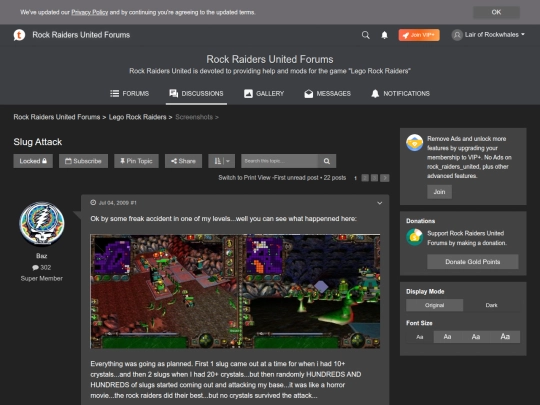Click the Join VIP+ button

[419, 35]
